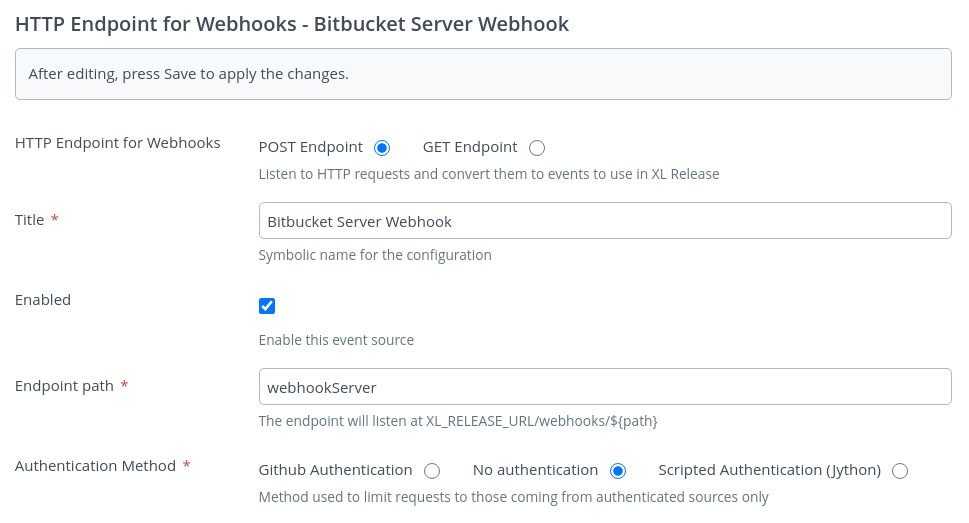The image size is (969, 523).
Task: Click the 'Scripted Authentication (Jython)' text label
Action: pos(769,470)
